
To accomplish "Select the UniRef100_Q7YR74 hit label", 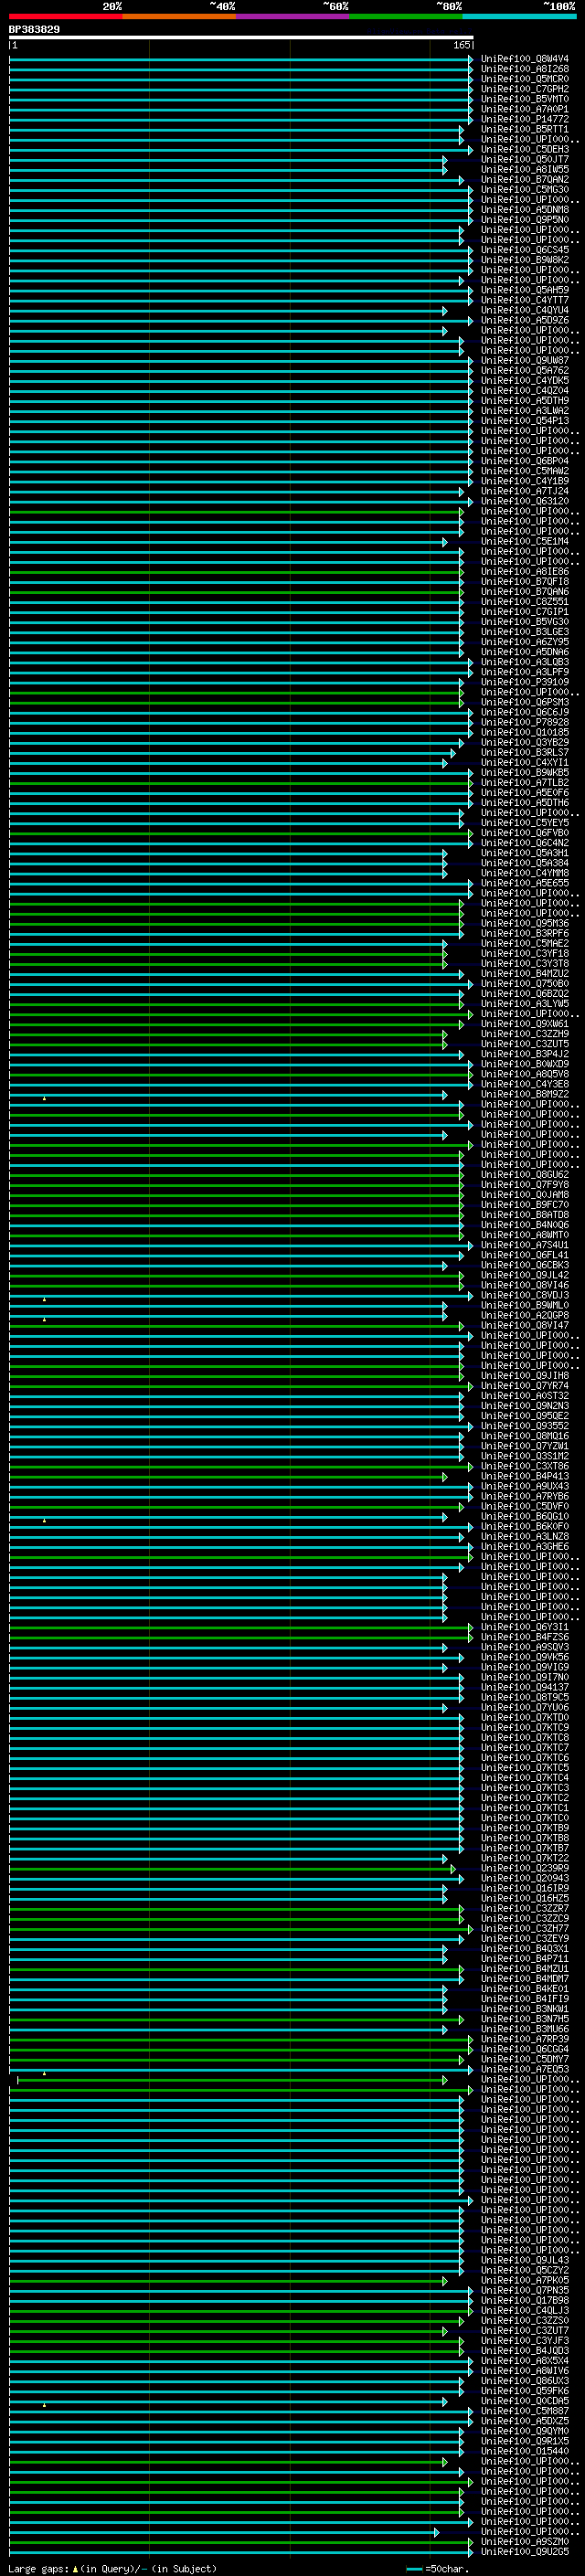I will [x=524, y=1386].
